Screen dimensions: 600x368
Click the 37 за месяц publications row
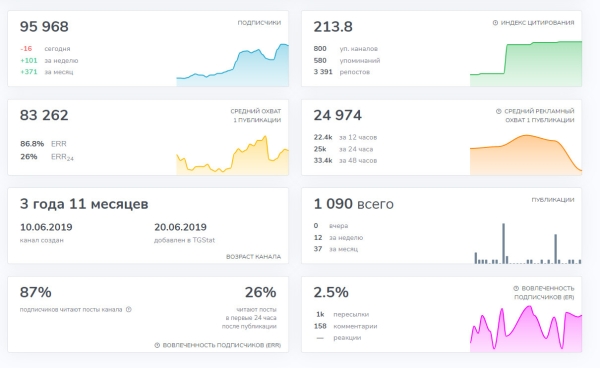tap(336, 249)
